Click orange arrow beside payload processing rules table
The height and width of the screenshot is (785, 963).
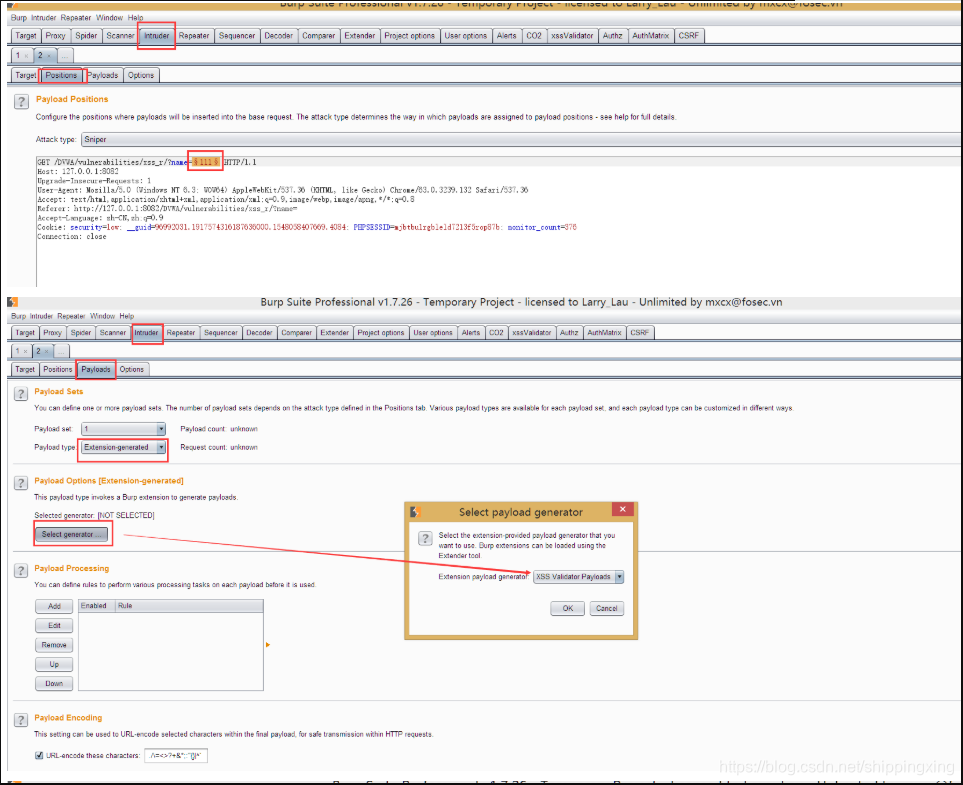click(268, 645)
